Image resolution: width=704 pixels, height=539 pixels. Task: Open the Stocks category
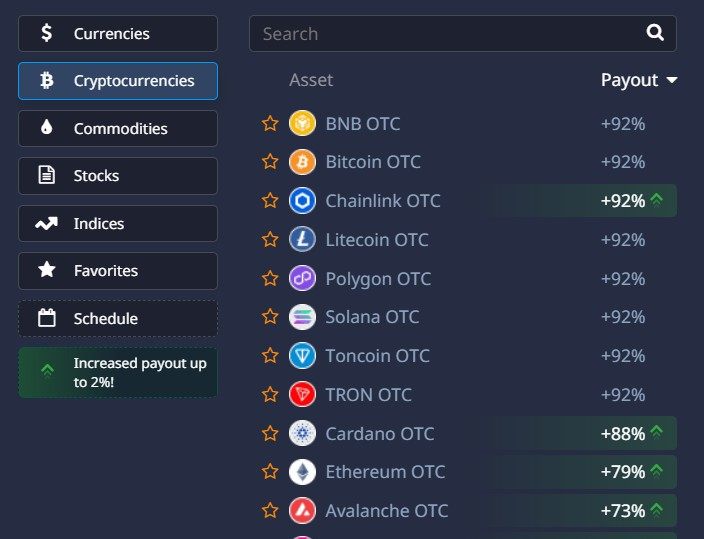click(118, 176)
